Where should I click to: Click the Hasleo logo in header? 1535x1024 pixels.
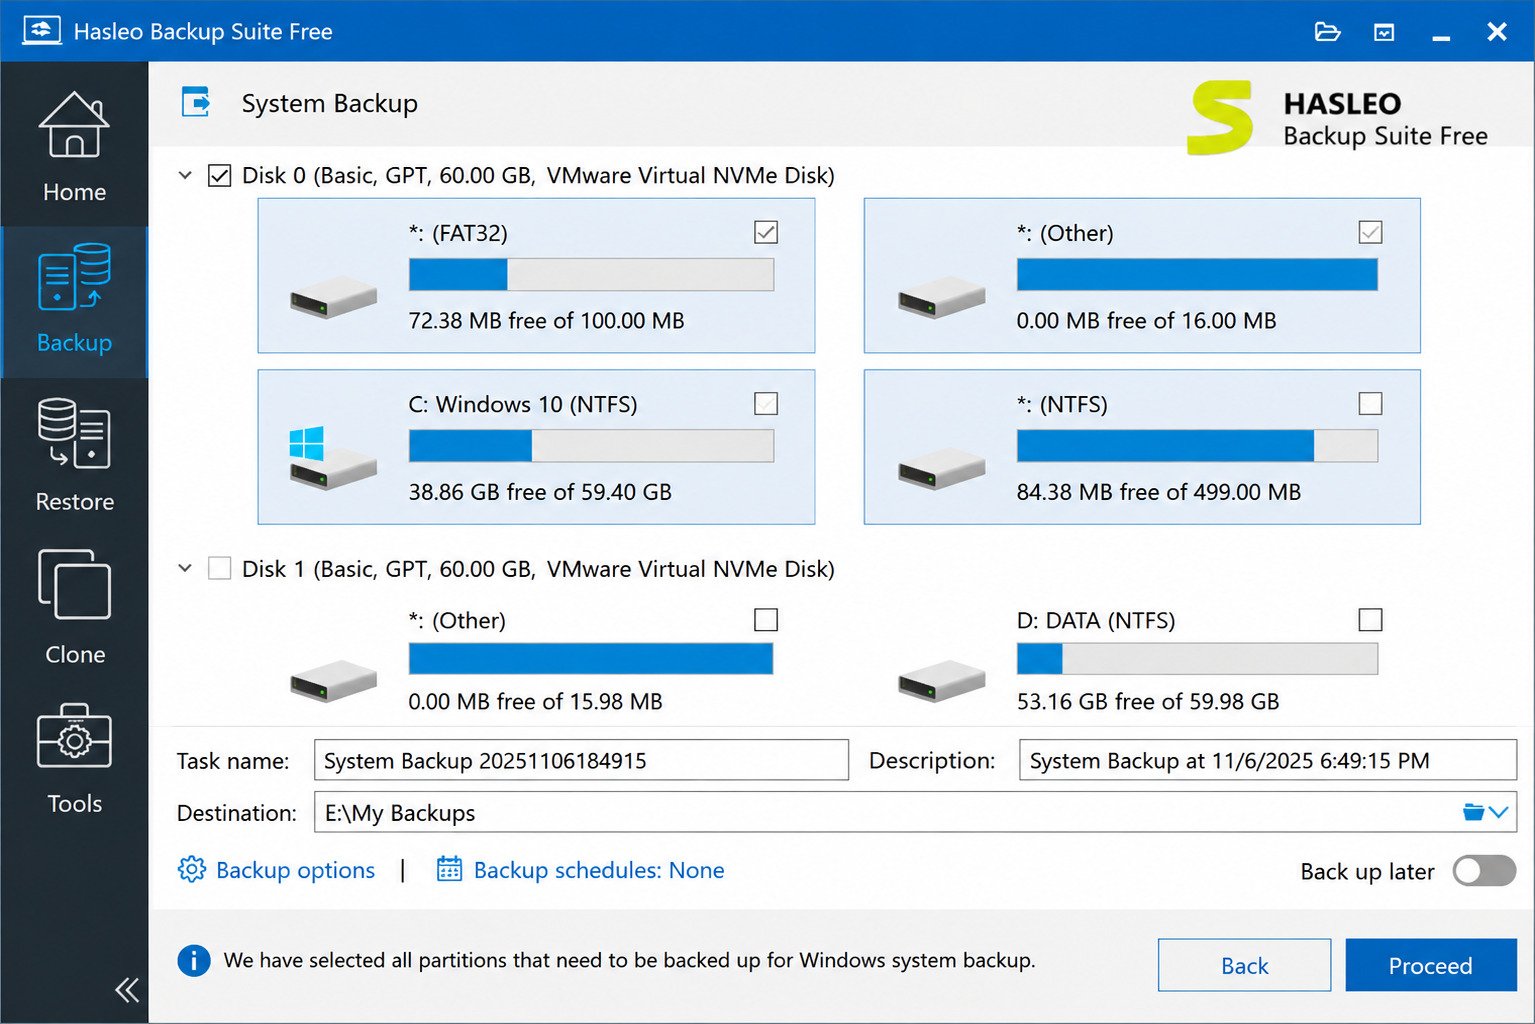click(1220, 118)
